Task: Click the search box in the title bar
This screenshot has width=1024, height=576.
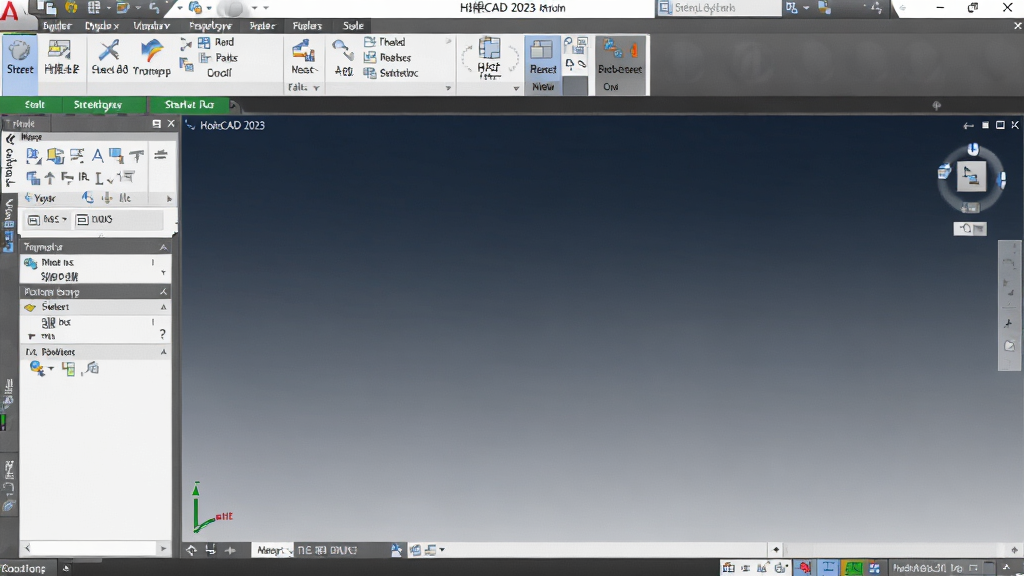Action: pyautogui.click(x=718, y=8)
